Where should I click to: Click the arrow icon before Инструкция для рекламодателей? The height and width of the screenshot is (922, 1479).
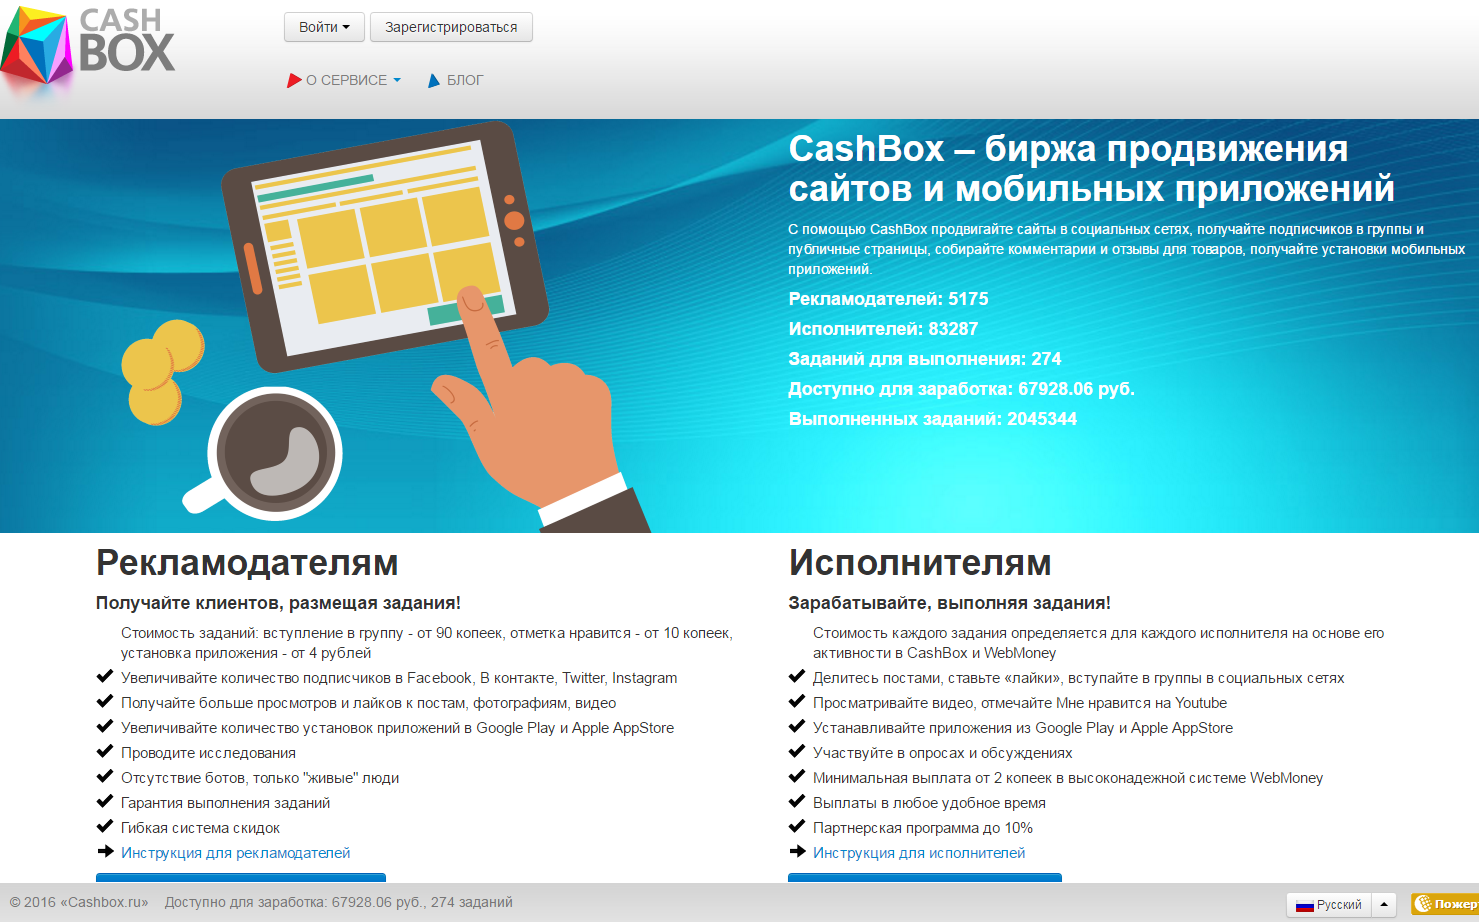(105, 851)
